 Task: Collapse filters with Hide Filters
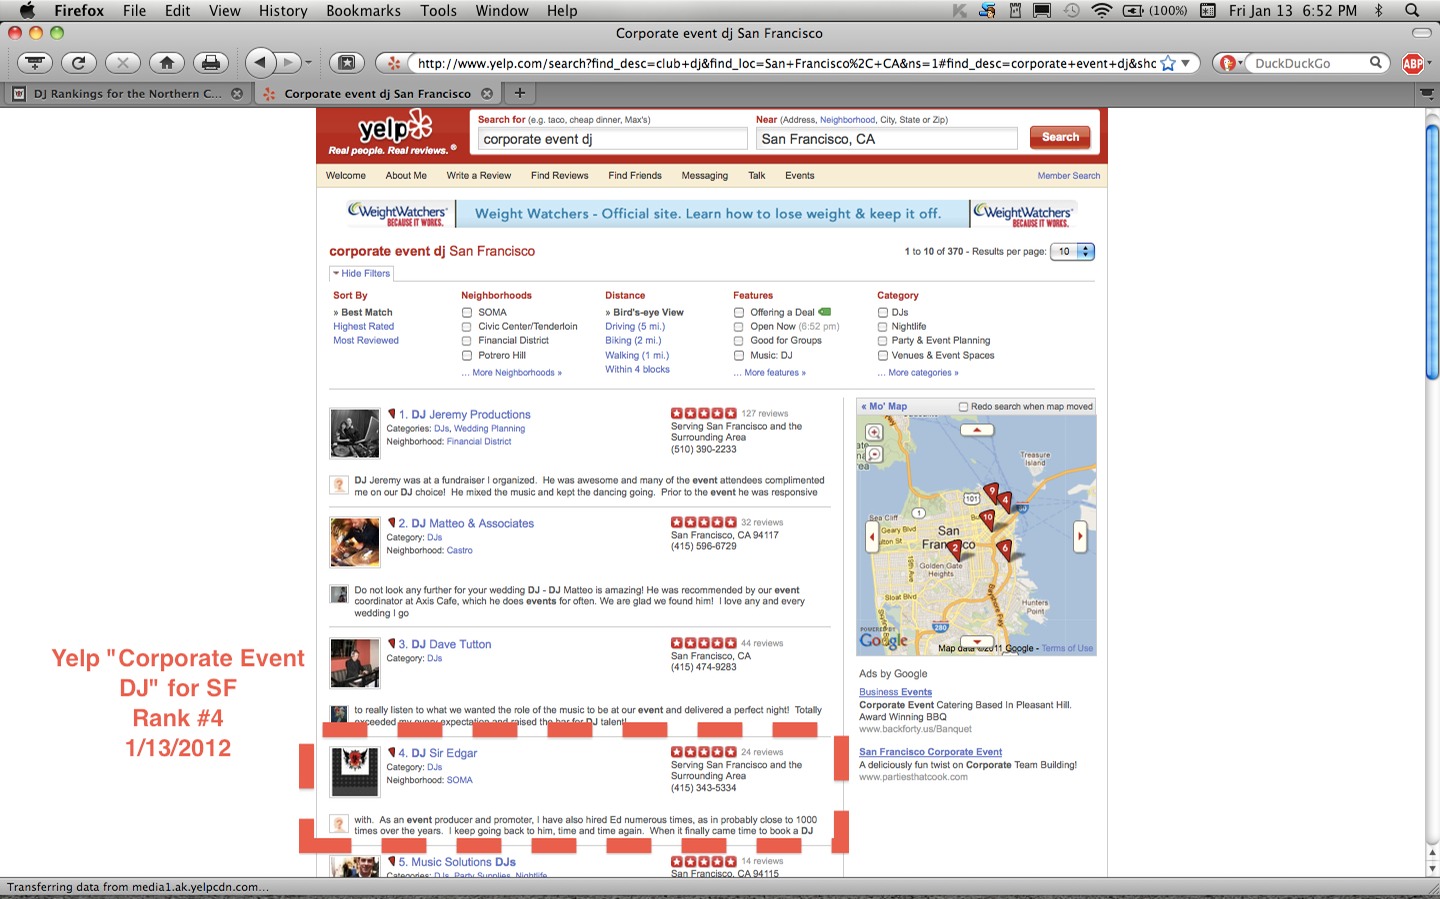point(362,273)
